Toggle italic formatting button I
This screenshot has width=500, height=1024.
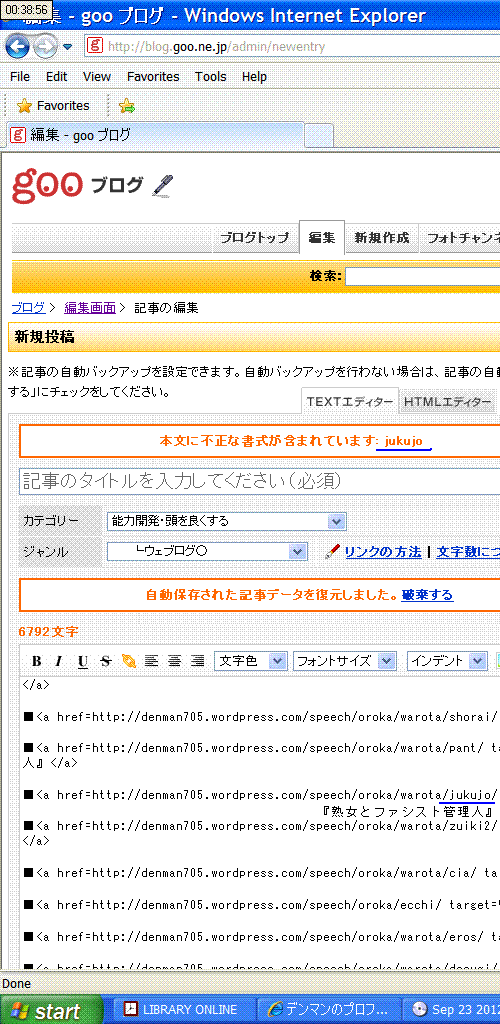[59, 662]
